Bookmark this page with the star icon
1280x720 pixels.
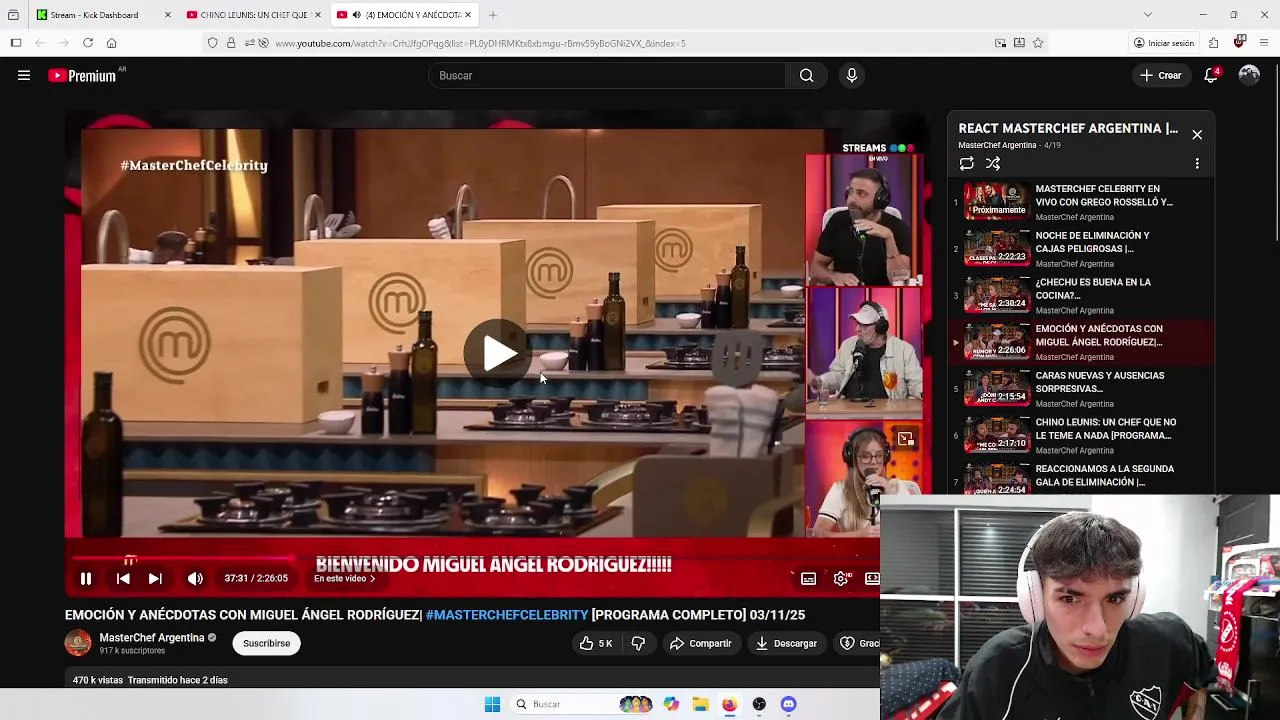tap(1038, 43)
